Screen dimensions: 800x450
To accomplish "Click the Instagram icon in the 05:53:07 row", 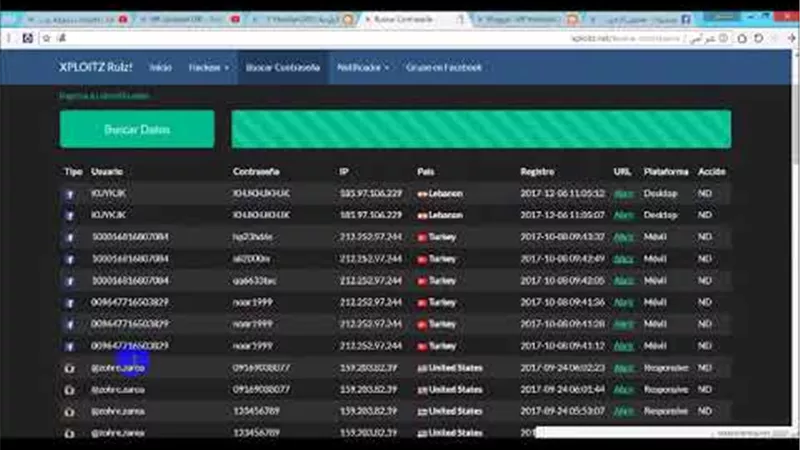I will pos(70,412).
